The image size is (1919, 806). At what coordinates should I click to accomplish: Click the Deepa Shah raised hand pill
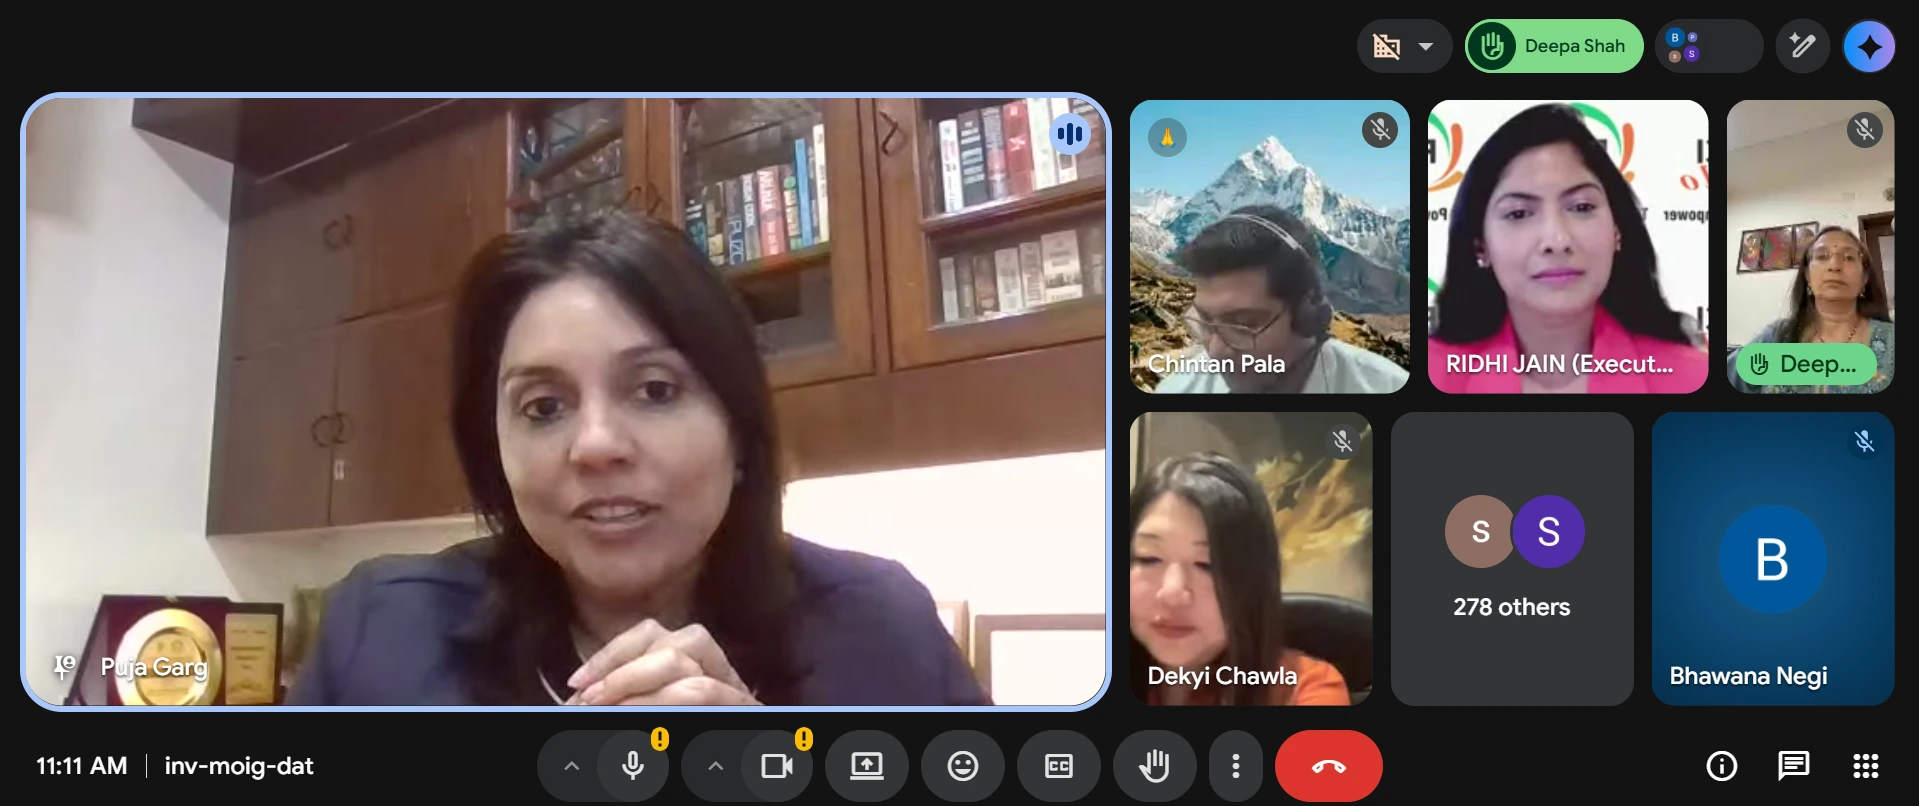tap(1554, 46)
